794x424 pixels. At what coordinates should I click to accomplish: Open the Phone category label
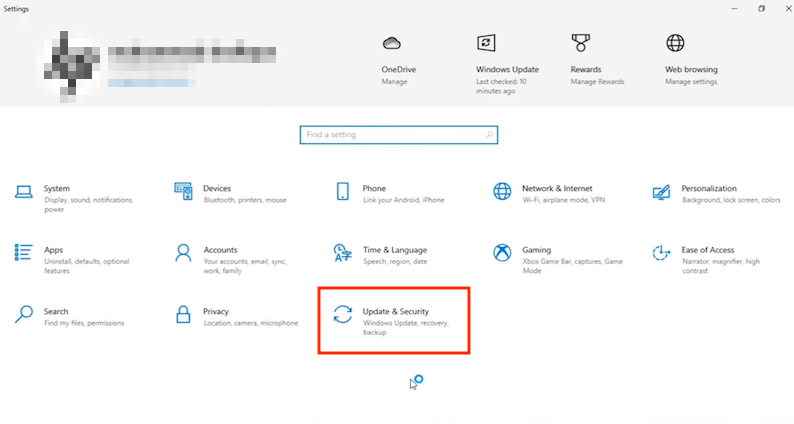click(374, 188)
